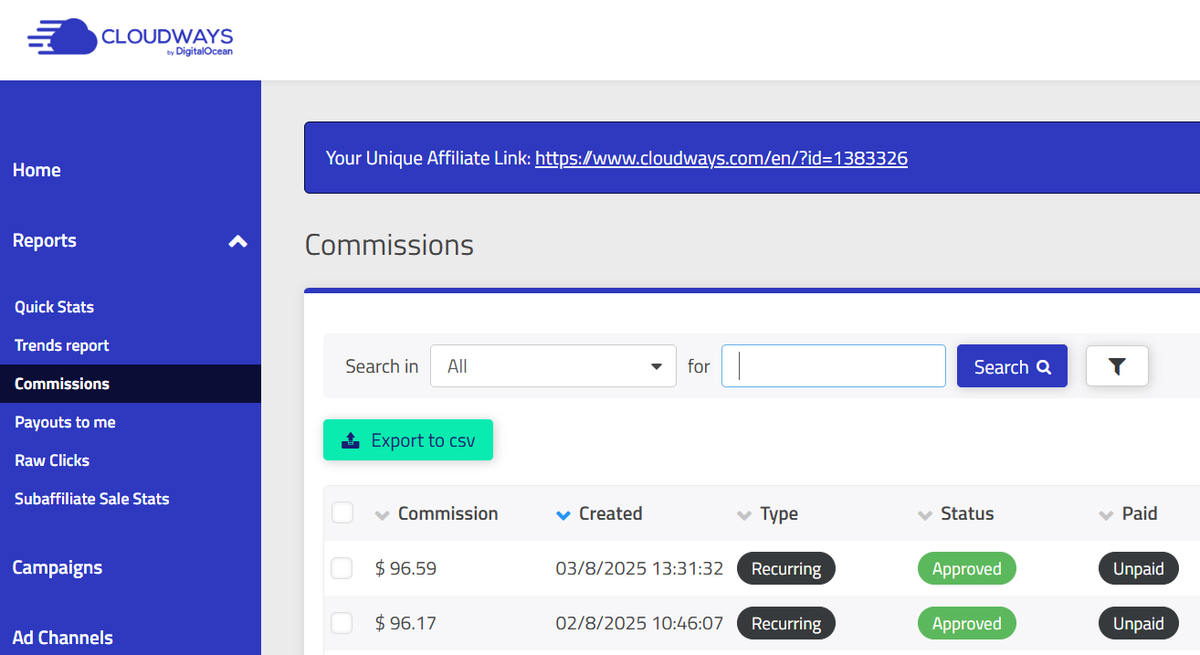1200x655 pixels.
Task: Open Subaffiliate Sale Stats
Action: click(x=92, y=498)
